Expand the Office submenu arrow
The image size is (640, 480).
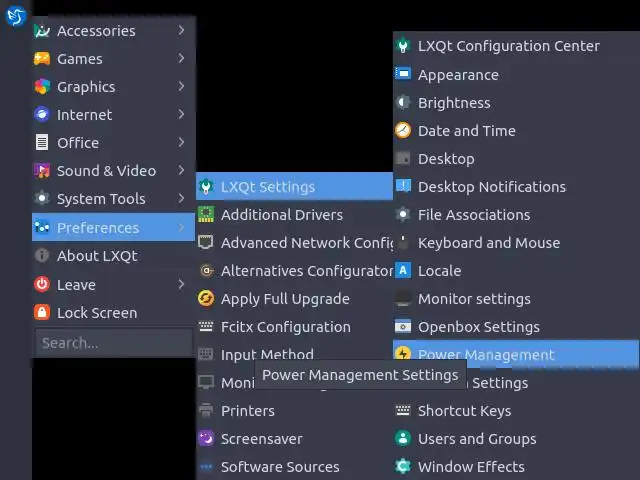(x=182, y=142)
